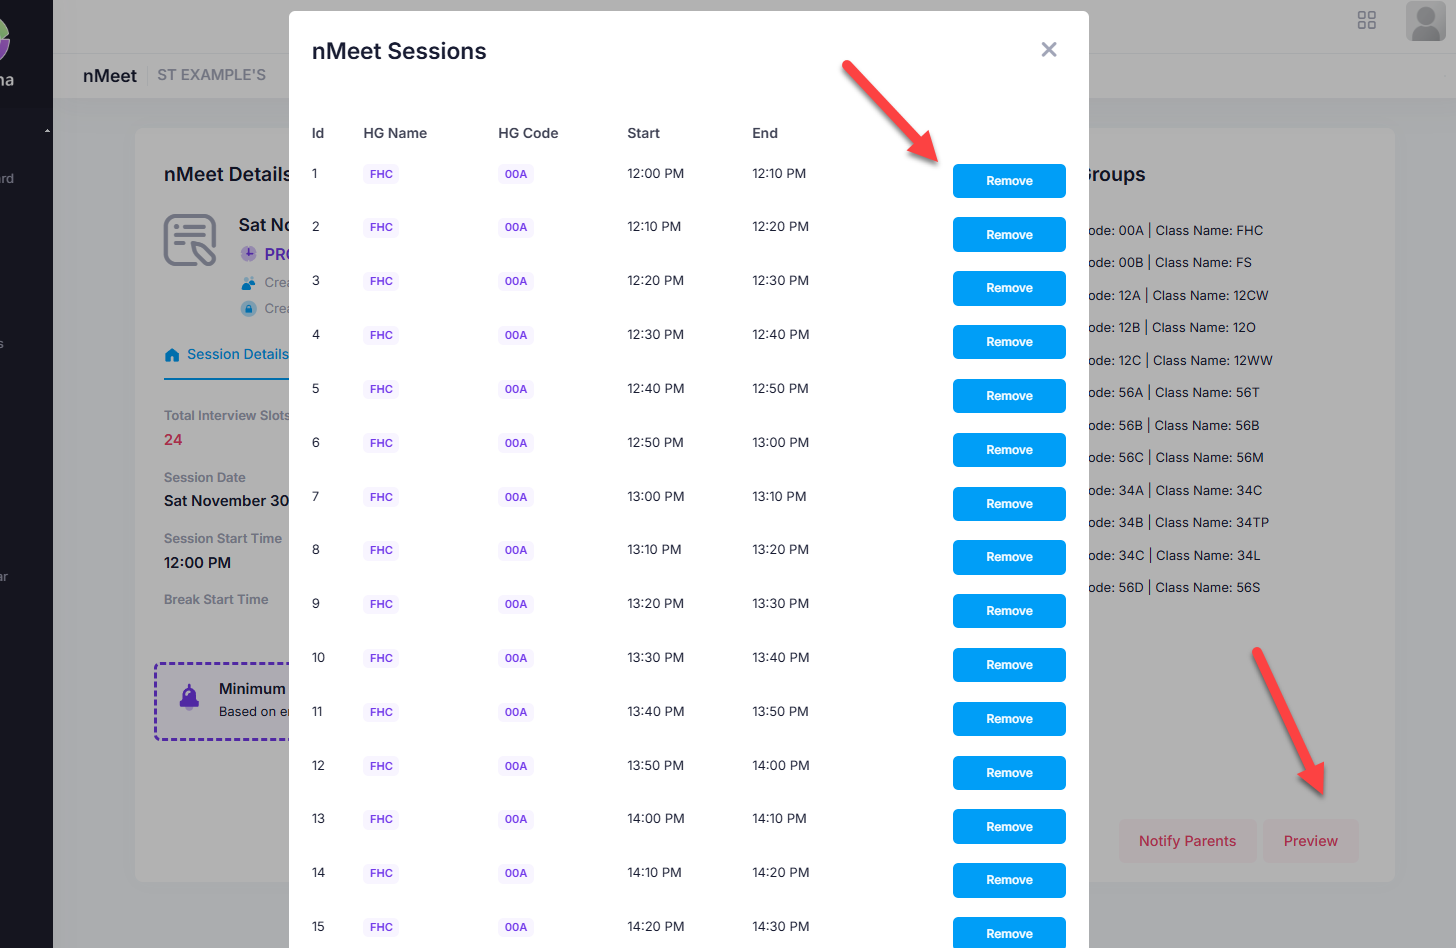Click the clock icon under Sat title
The width and height of the screenshot is (1456, 948).
[x=249, y=254]
